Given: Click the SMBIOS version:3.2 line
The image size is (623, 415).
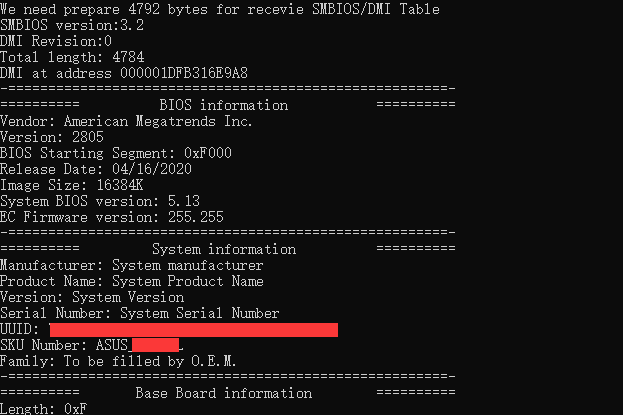Looking at the screenshot, I should pos(72,25).
